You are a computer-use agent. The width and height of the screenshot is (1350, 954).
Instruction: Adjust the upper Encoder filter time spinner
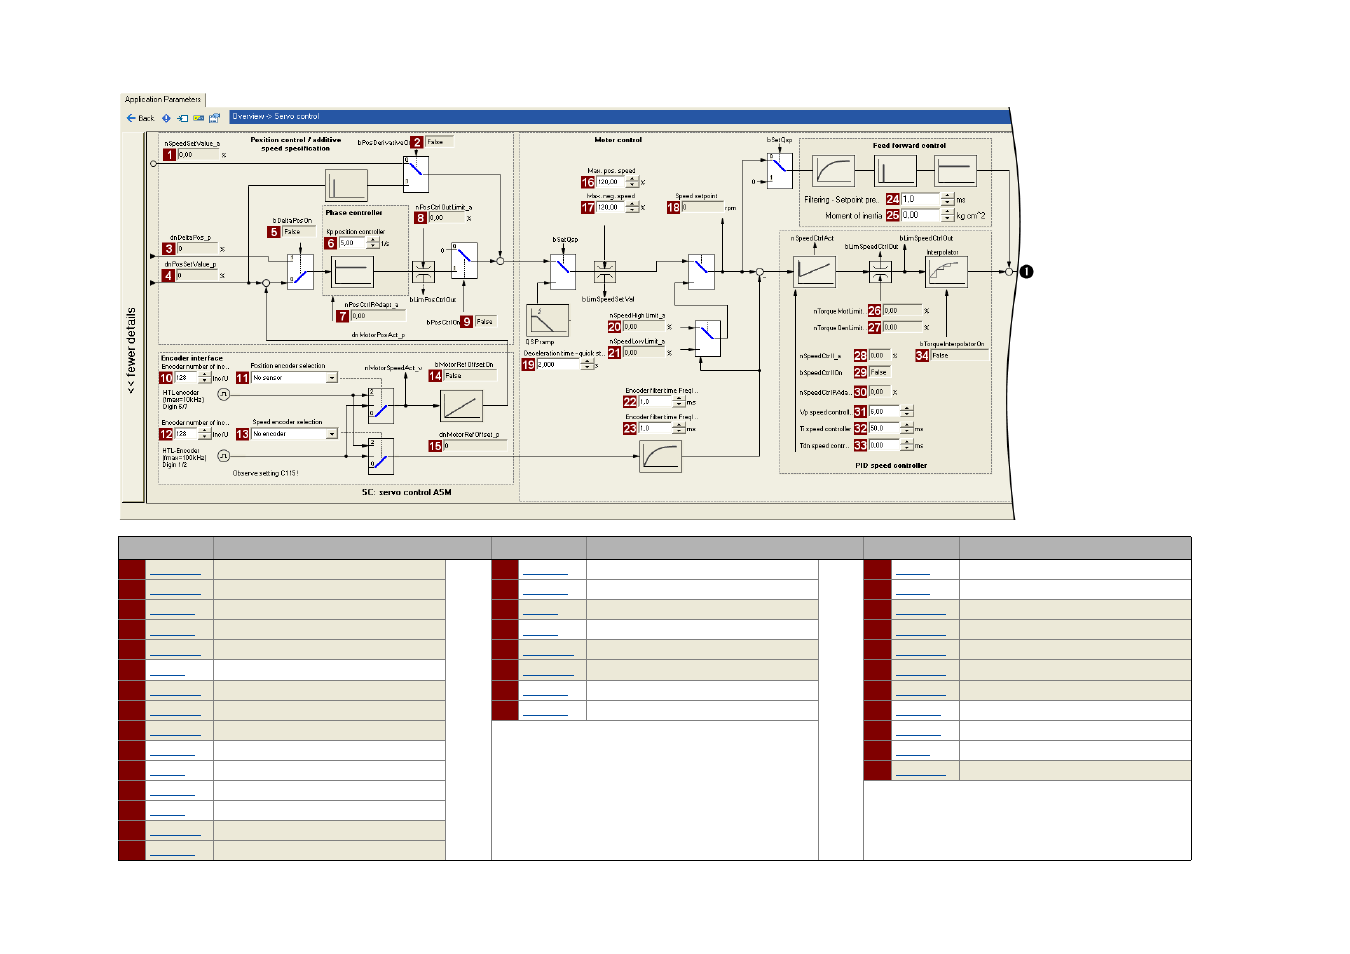tap(679, 402)
